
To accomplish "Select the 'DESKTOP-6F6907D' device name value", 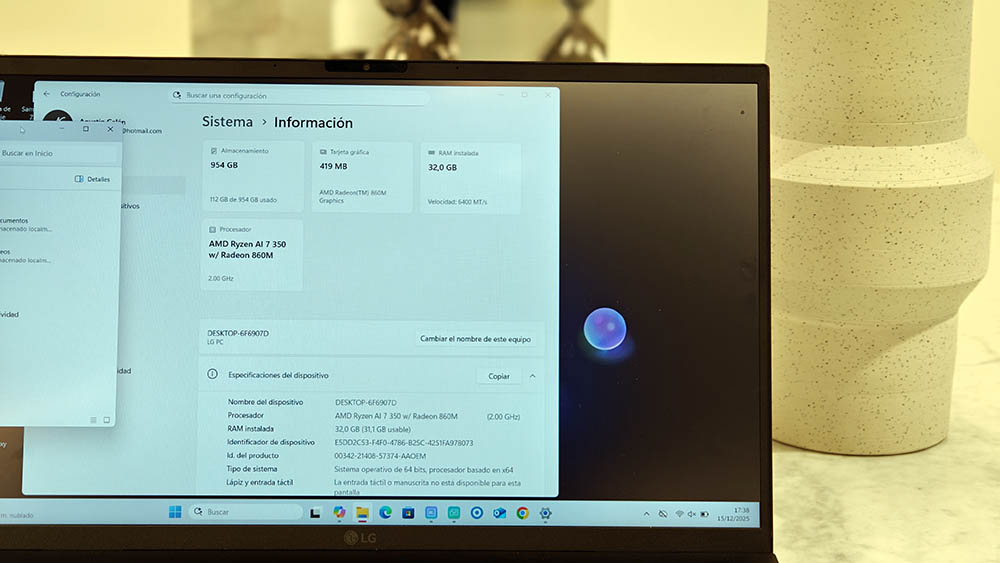I will click(x=365, y=402).
